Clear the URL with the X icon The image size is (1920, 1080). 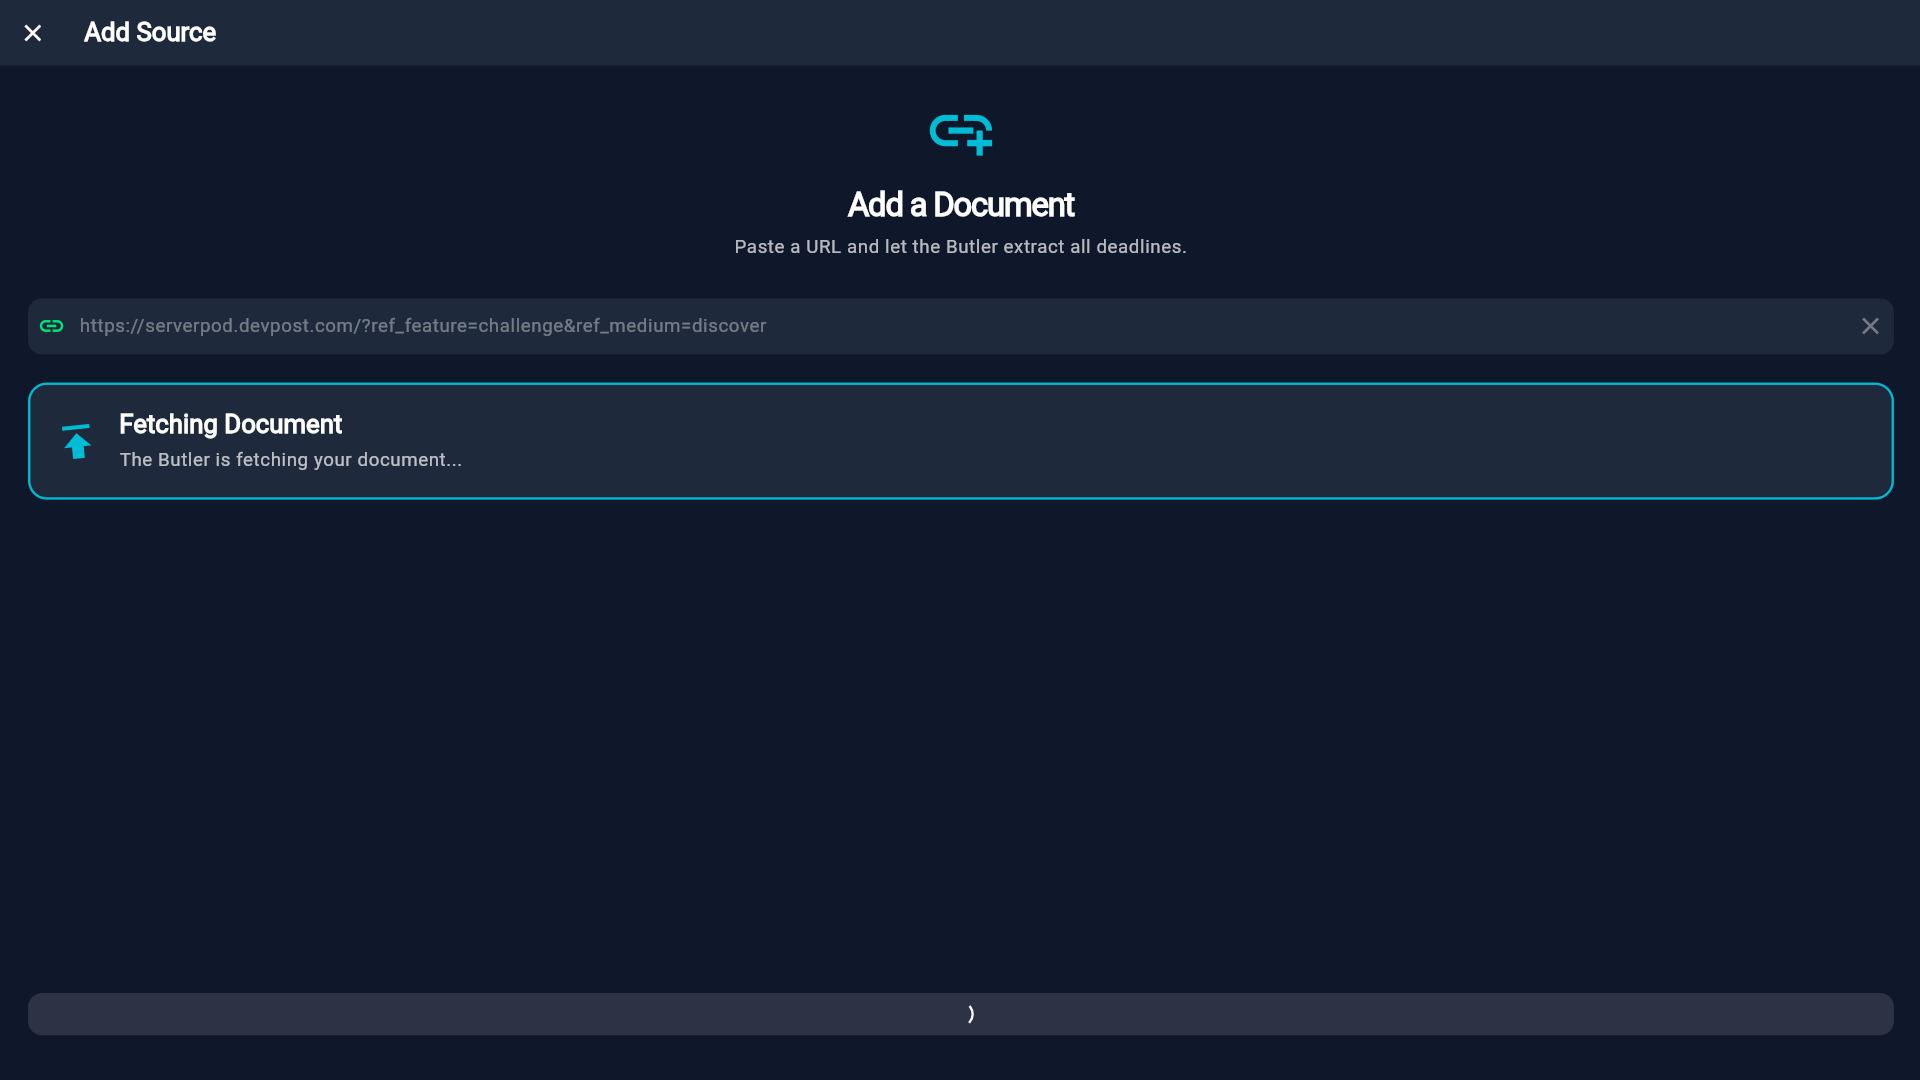click(x=1870, y=326)
